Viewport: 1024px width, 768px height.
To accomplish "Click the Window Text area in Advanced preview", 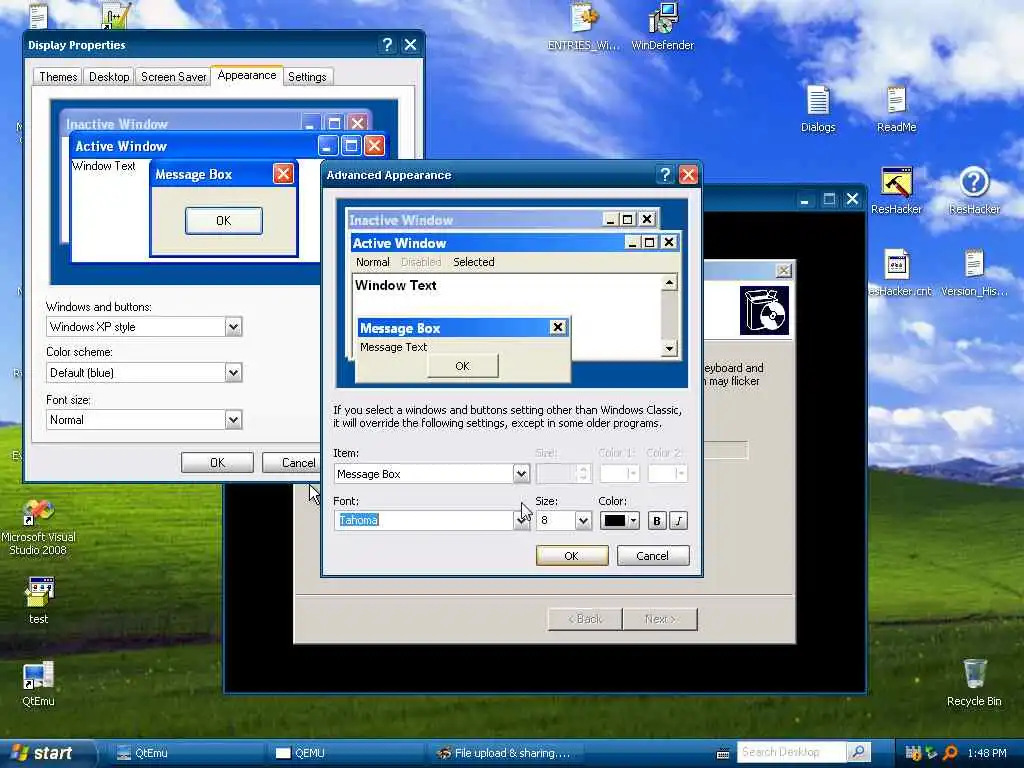I will click(396, 285).
